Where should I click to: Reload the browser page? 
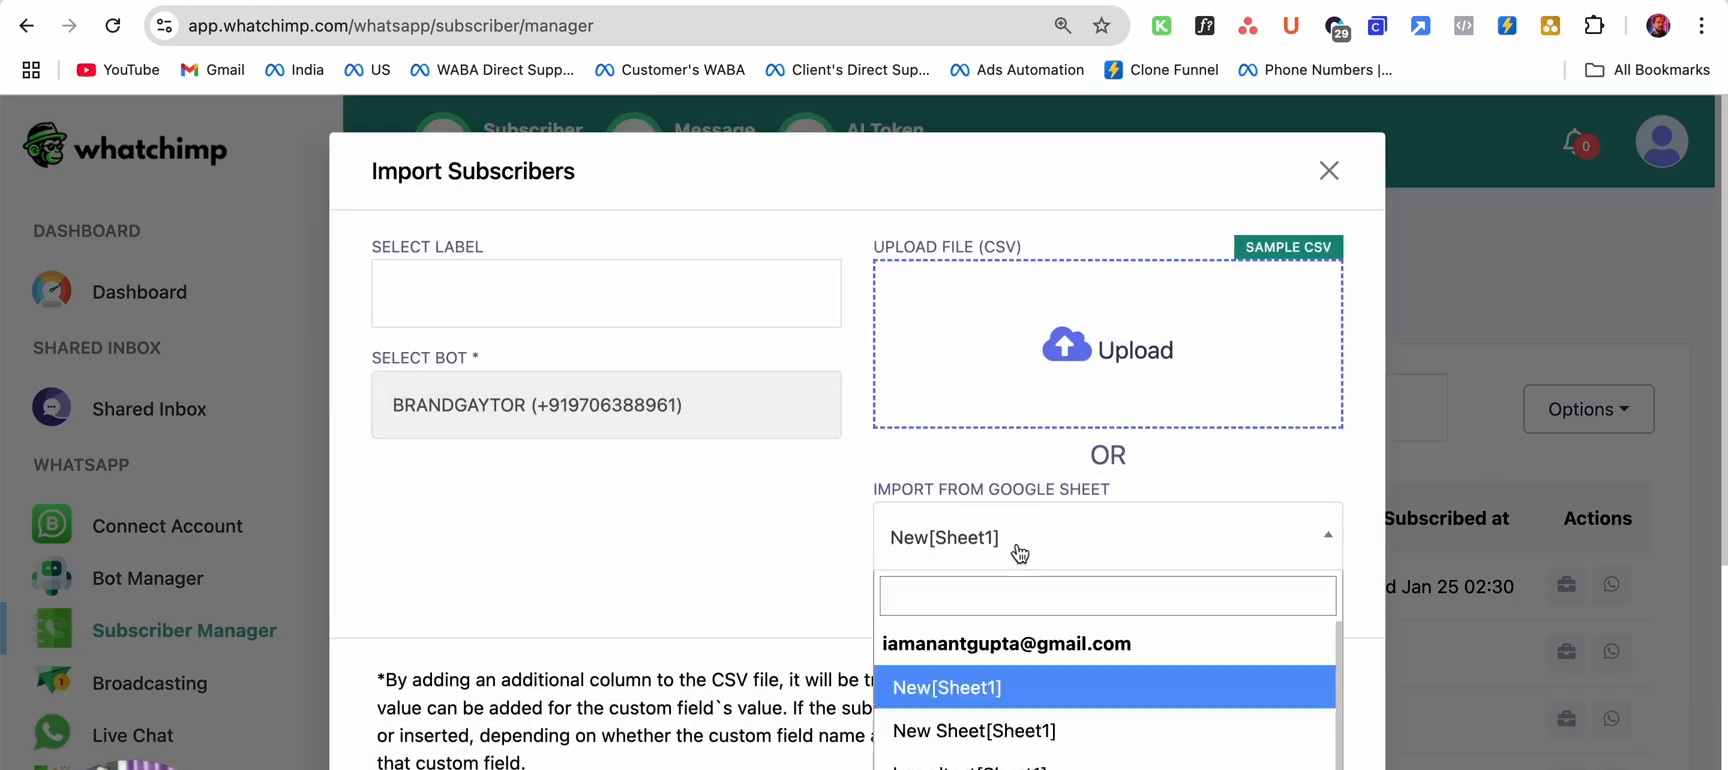pos(113,26)
